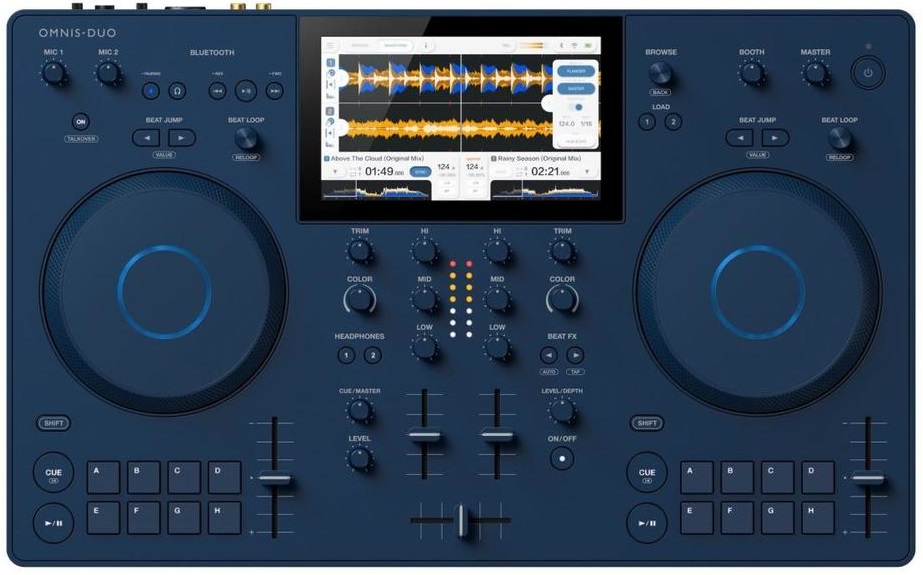Push the Browse knob (Back)
Image resolution: width=923 pixels, height=575 pixels.
pyautogui.click(x=660, y=74)
